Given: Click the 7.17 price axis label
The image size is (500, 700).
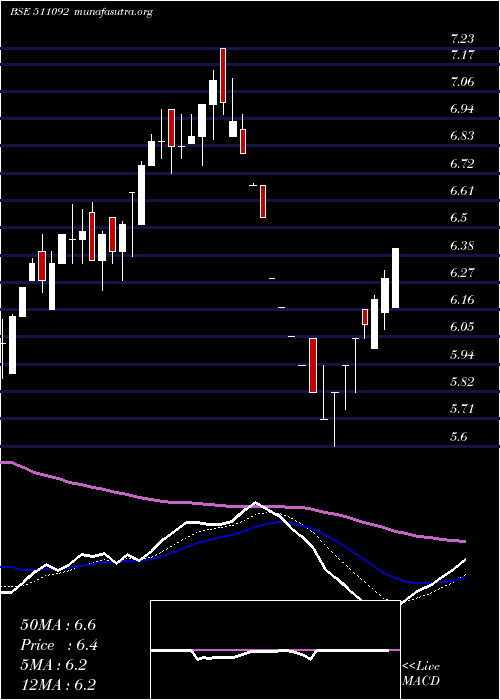Looking at the screenshot, I should (462, 55).
